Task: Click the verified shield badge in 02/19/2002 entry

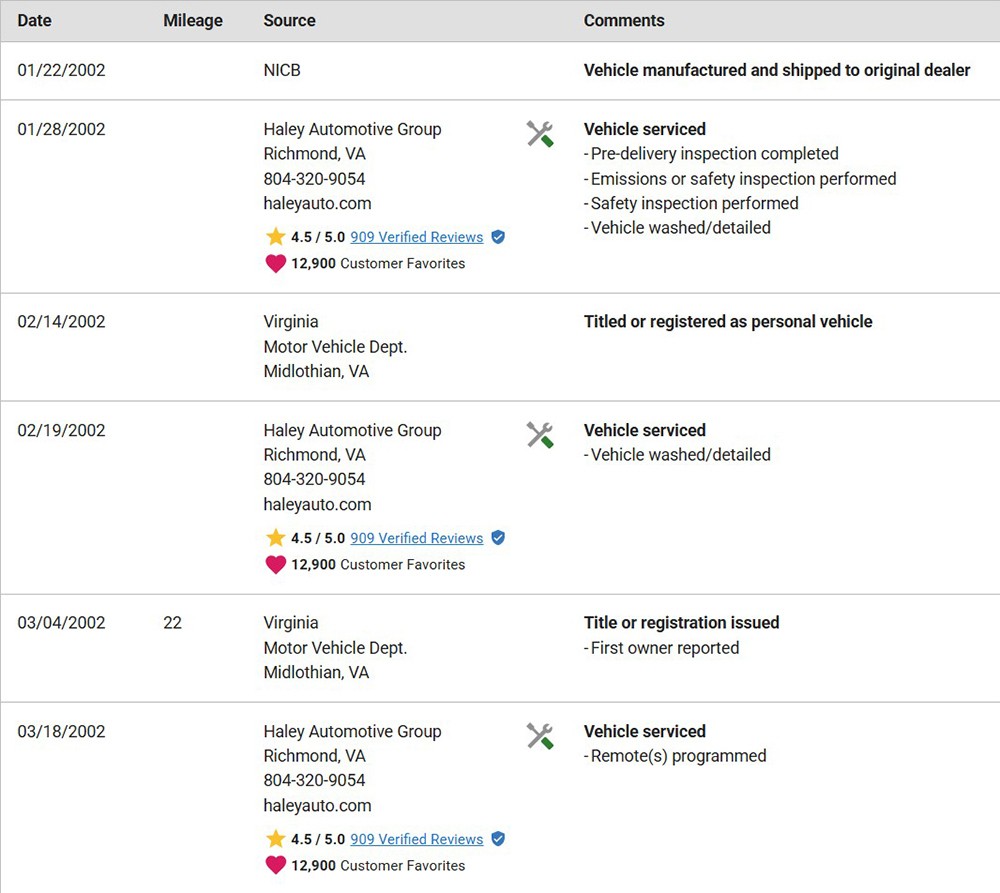Action: tap(498, 538)
